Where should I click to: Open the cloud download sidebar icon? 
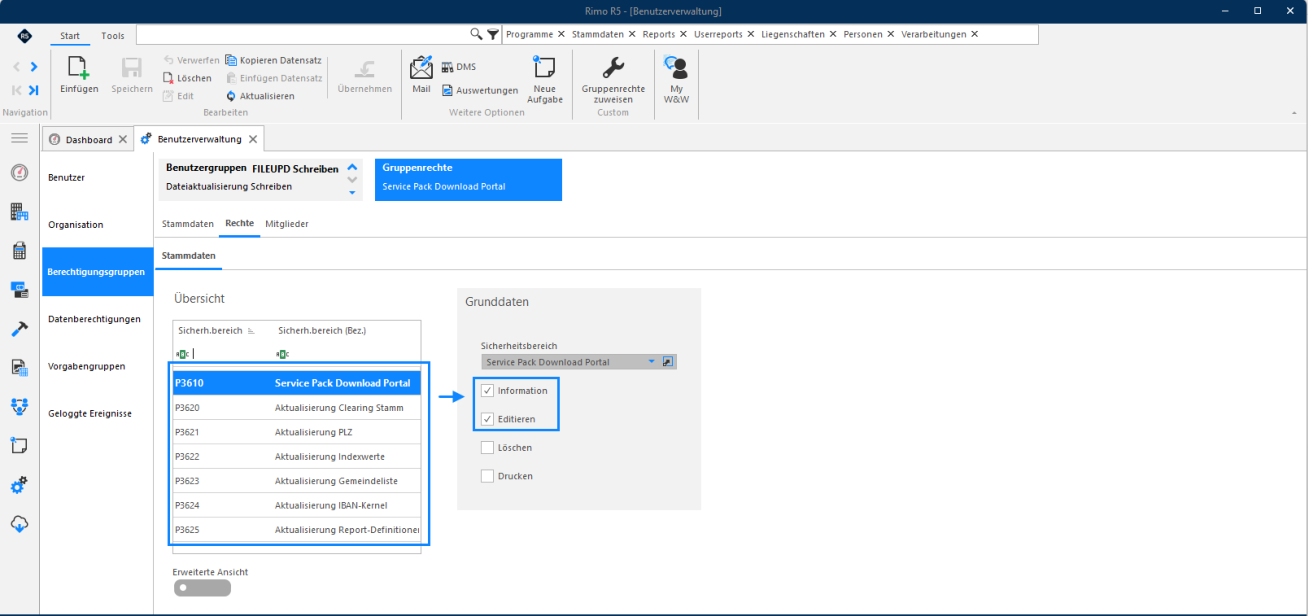pyautogui.click(x=19, y=524)
